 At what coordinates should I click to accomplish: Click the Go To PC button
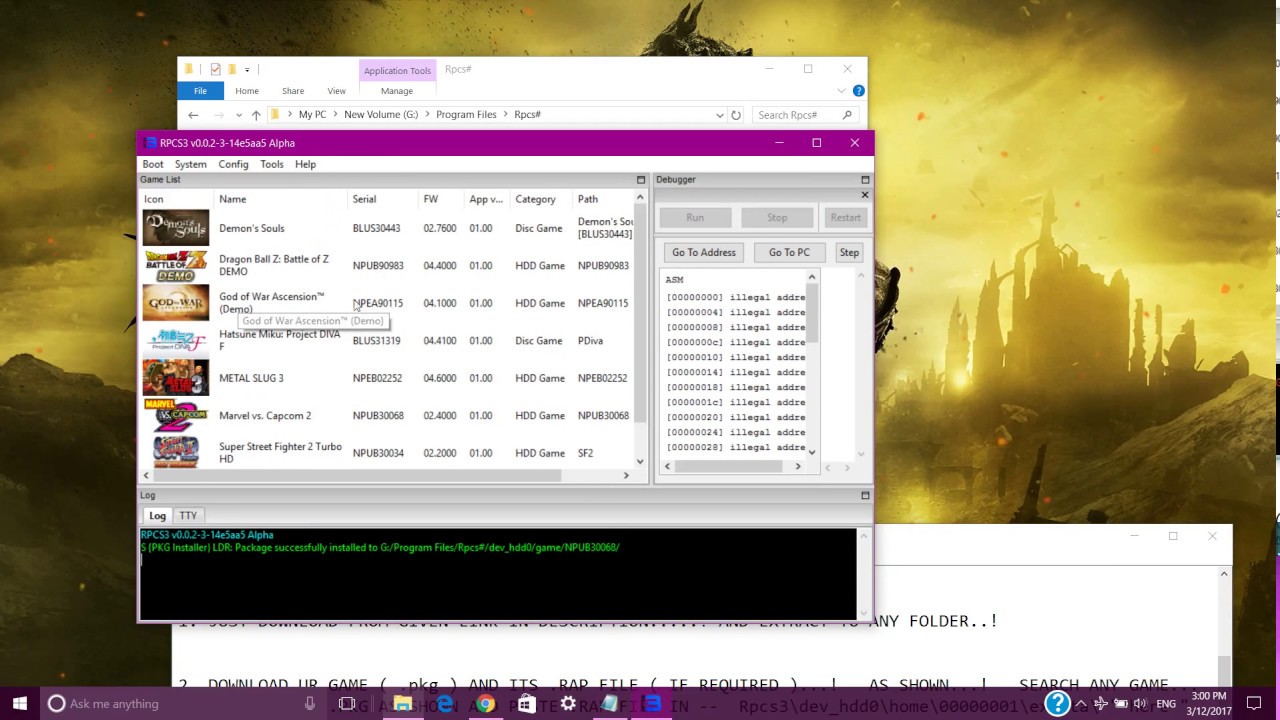coord(789,252)
